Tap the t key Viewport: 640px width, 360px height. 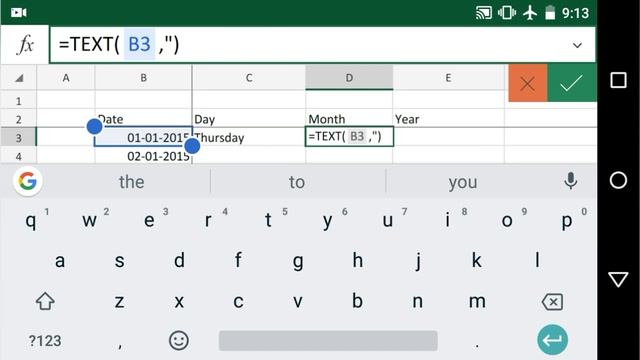[268, 220]
